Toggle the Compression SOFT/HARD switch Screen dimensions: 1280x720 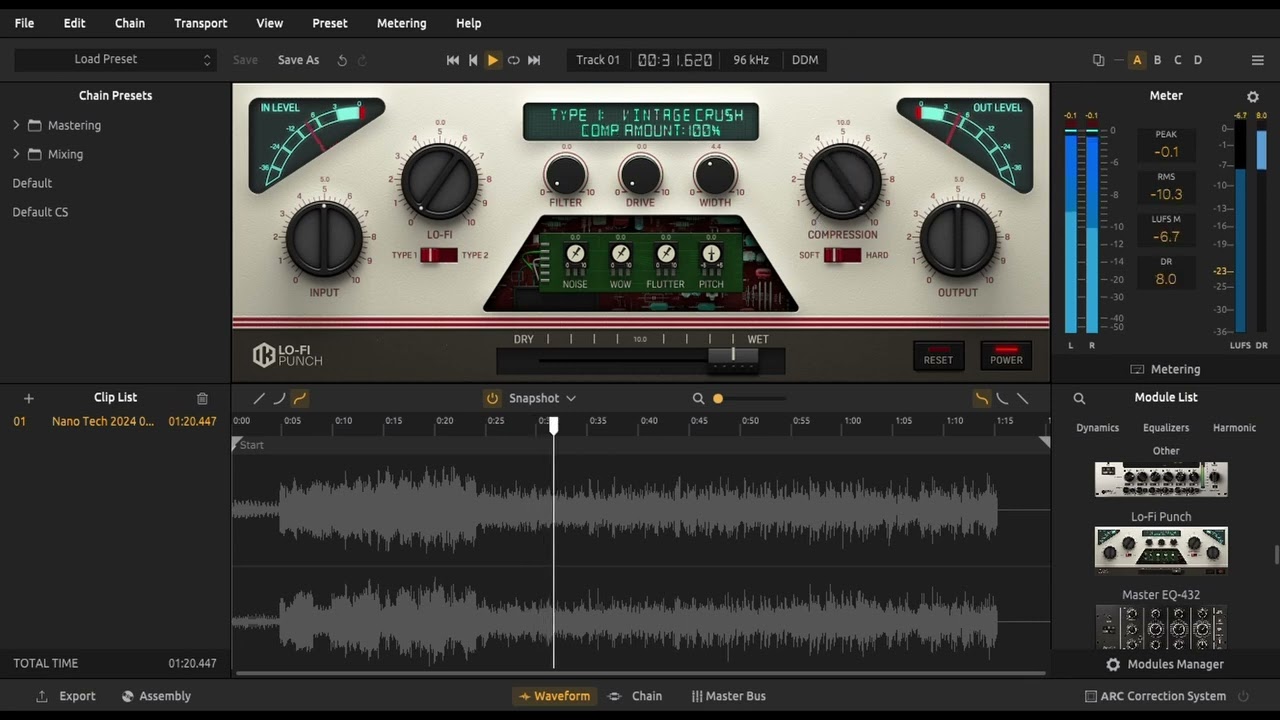pyautogui.click(x=842, y=255)
